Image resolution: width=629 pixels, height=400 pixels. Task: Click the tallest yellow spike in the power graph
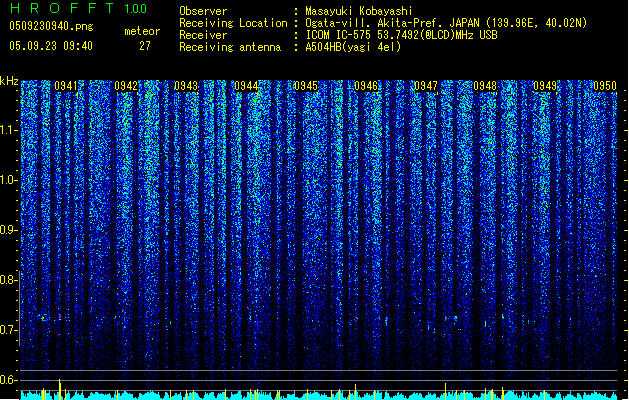point(60,389)
